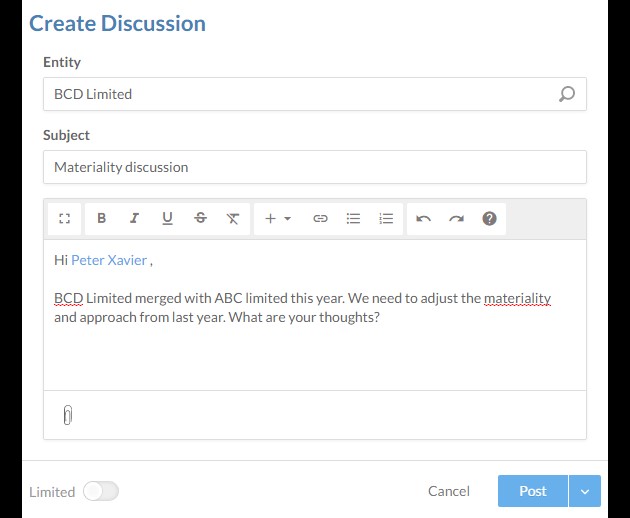Open editor help
630x518 pixels.
[489, 219]
